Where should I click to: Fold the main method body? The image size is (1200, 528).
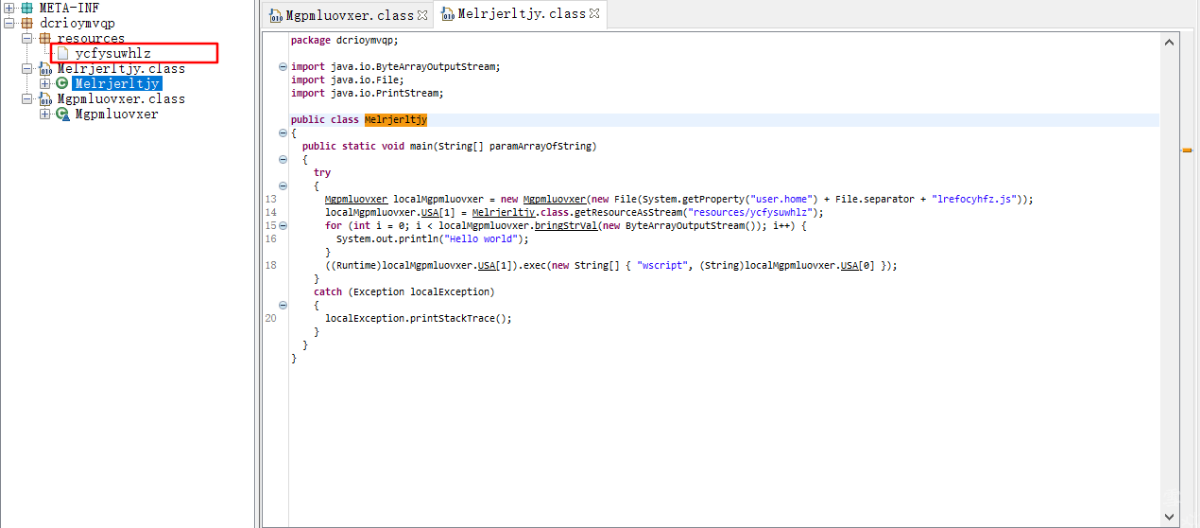(283, 159)
